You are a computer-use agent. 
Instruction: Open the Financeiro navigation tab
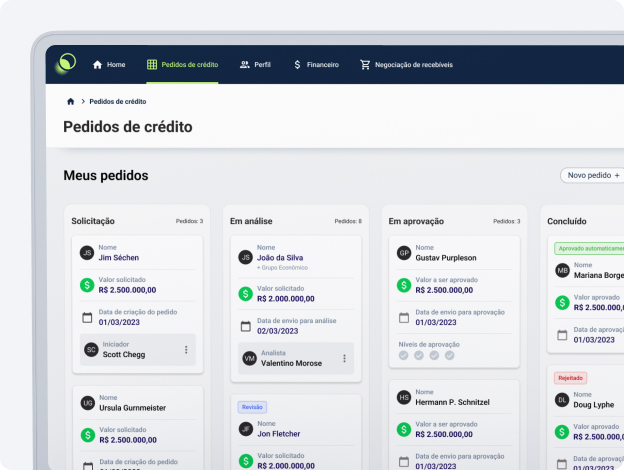pyautogui.click(x=316, y=64)
